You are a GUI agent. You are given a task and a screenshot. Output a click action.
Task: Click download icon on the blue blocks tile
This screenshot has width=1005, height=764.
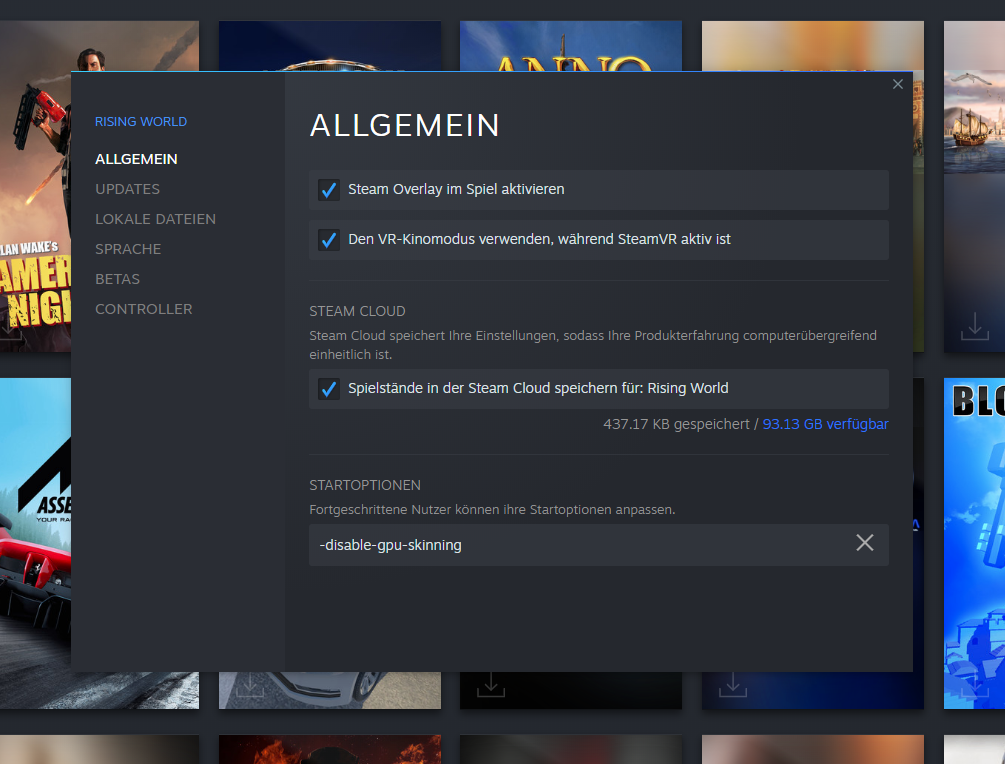[973, 685]
